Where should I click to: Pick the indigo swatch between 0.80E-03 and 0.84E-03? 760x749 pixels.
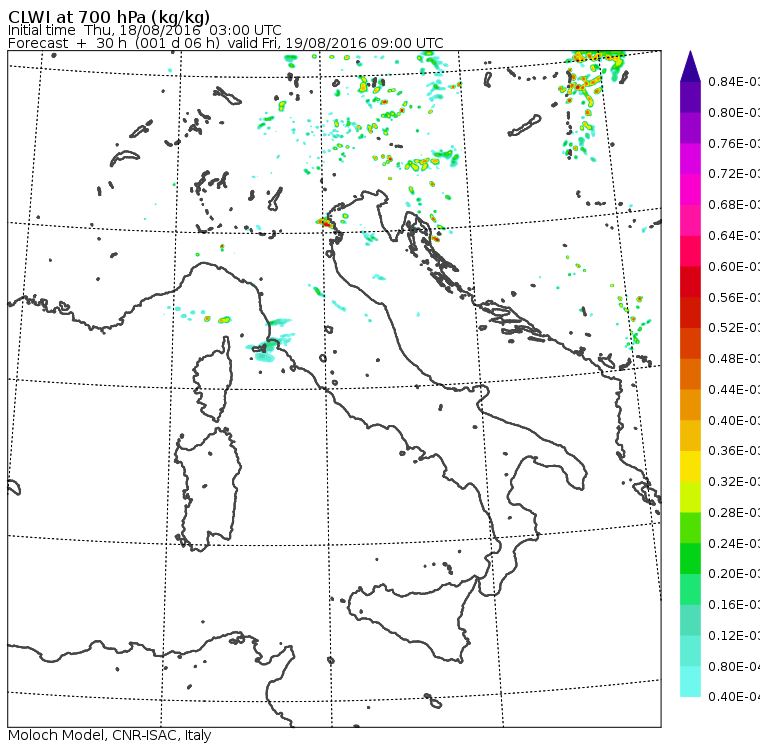[x=690, y=97]
